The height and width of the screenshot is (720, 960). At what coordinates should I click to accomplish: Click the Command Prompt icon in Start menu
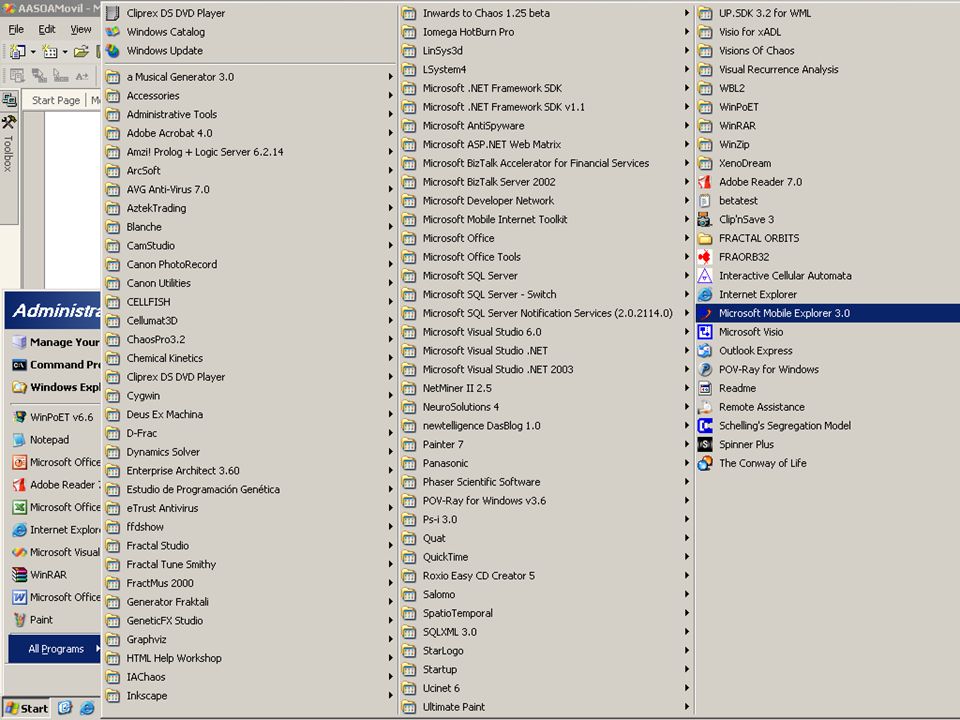(20, 365)
